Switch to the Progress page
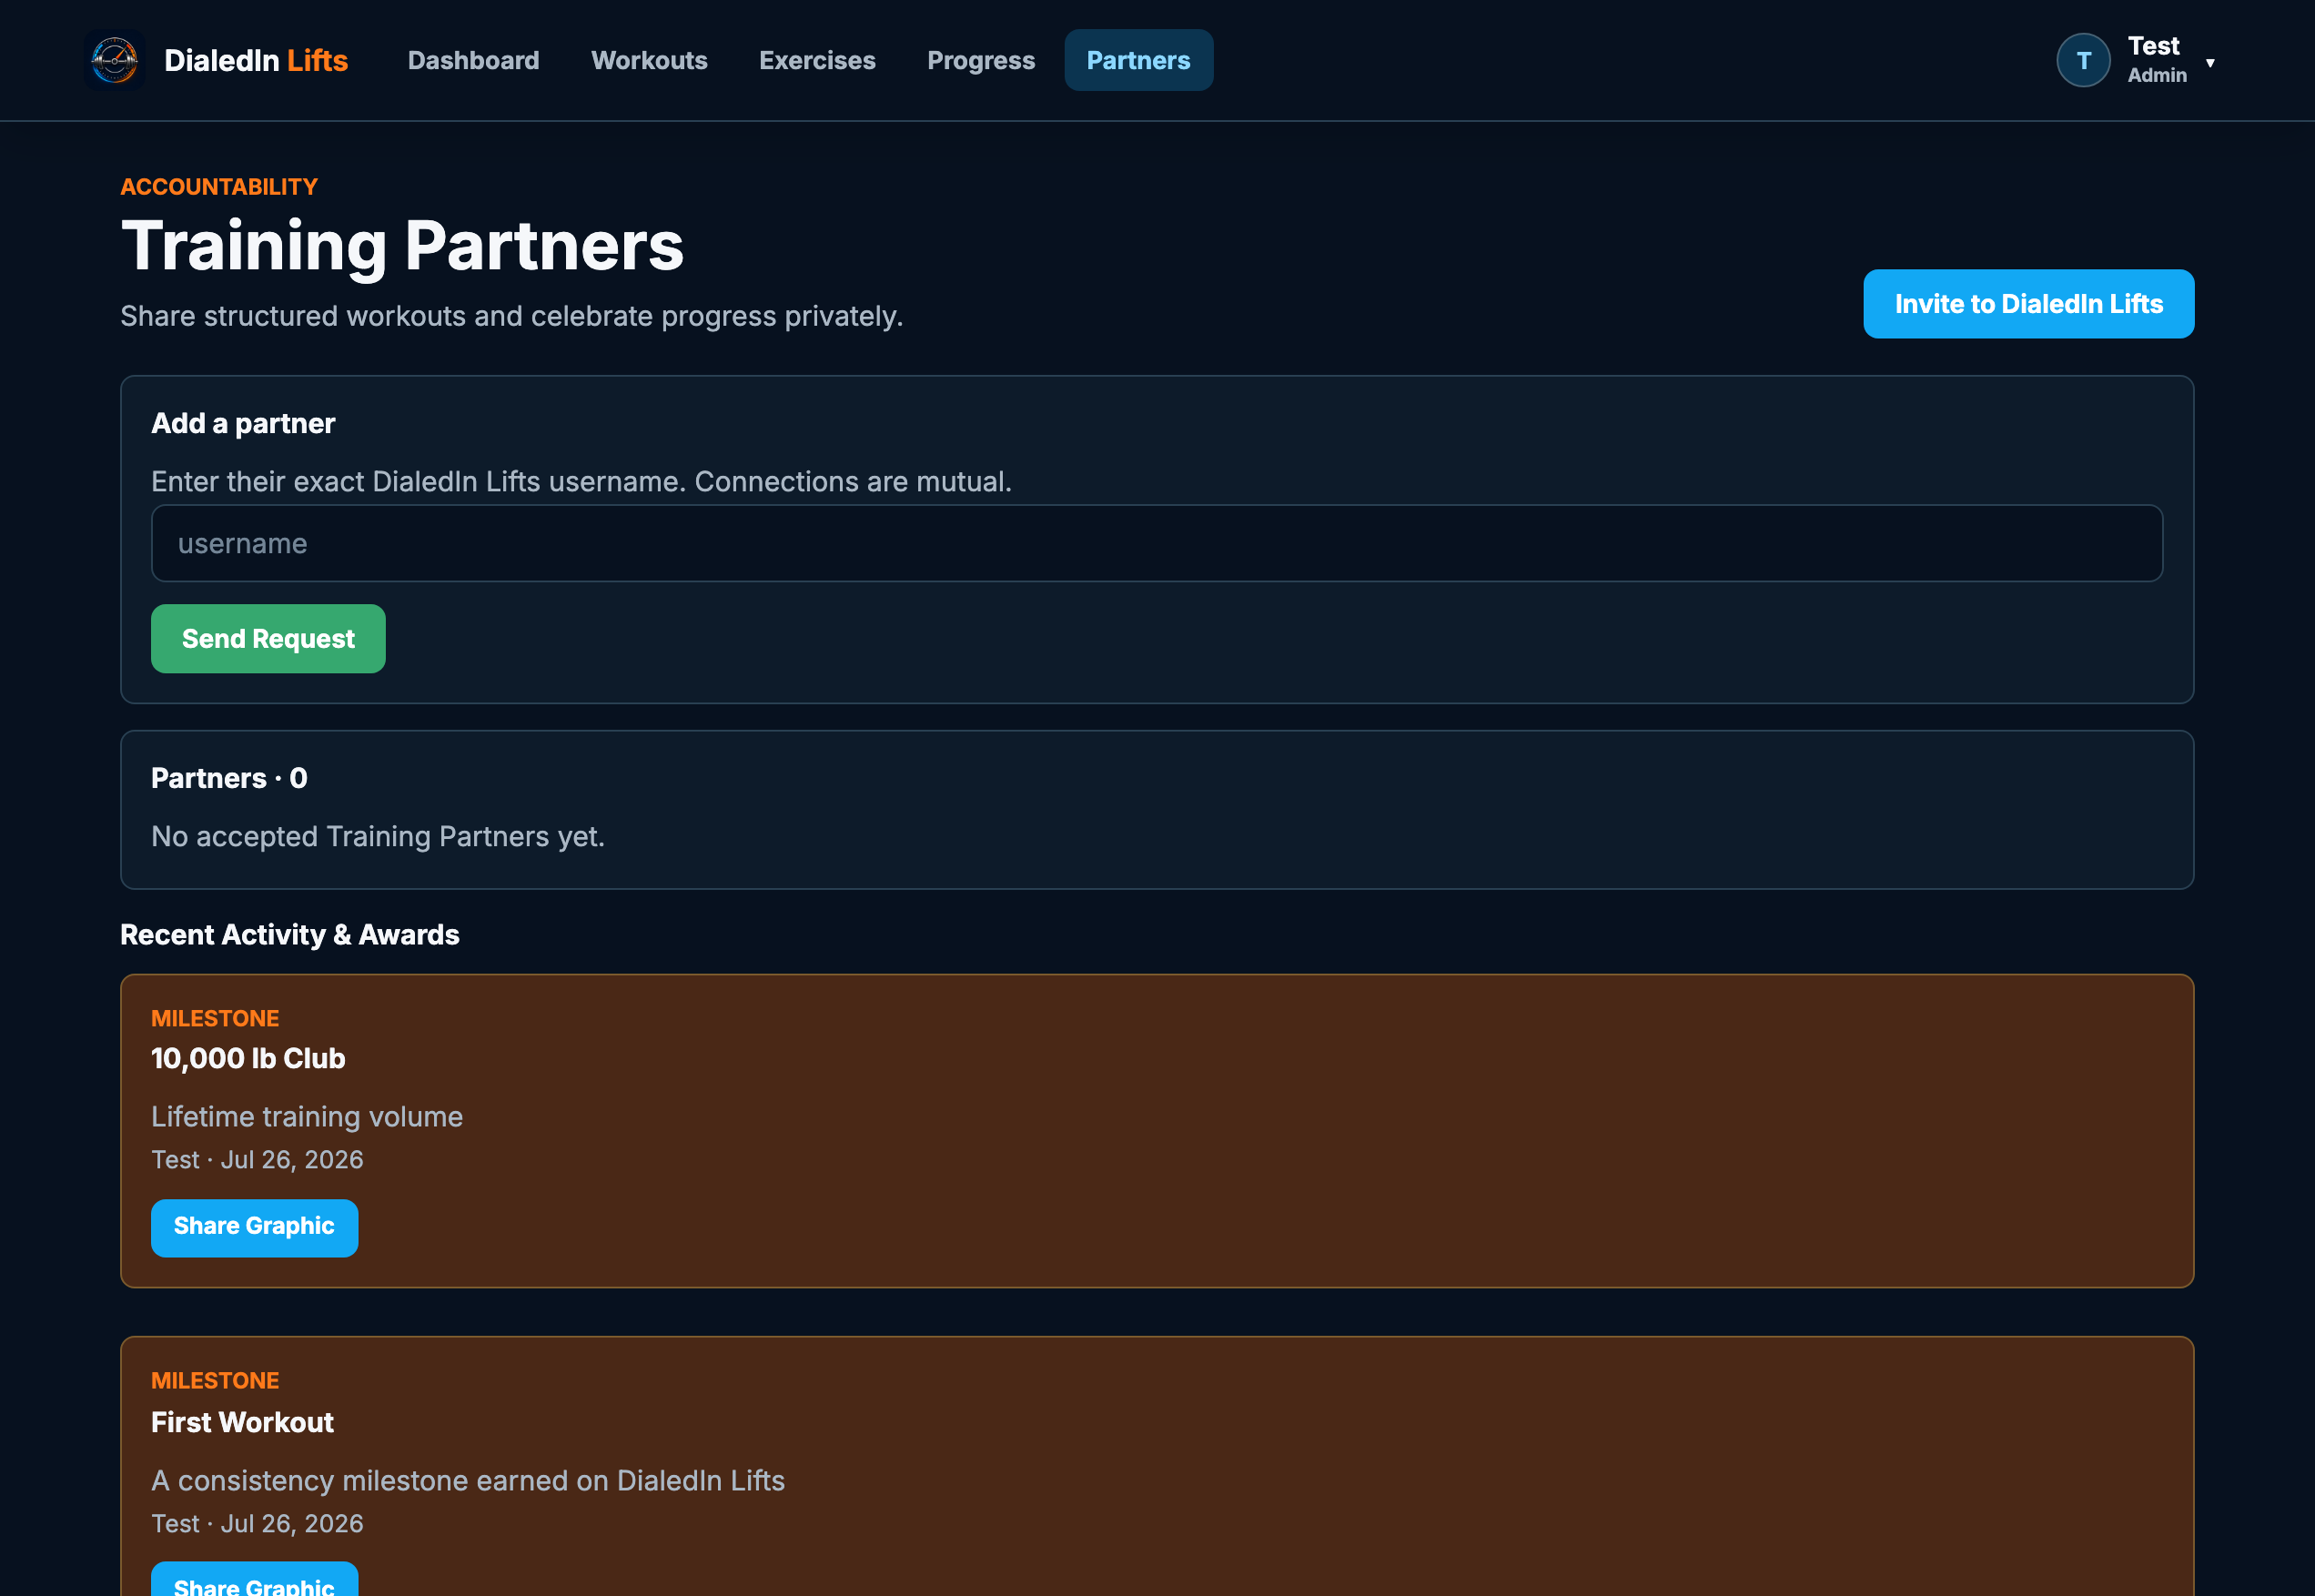The width and height of the screenshot is (2315, 1596). (x=981, y=60)
